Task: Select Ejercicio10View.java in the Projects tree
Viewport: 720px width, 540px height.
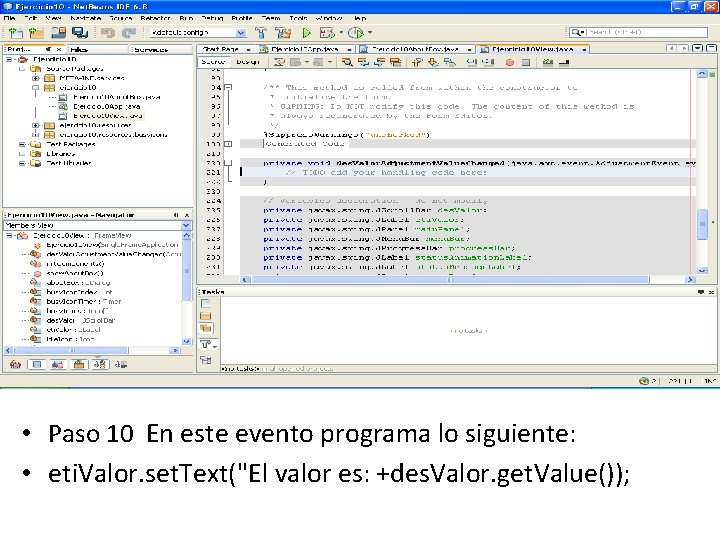Action: pos(107,116)
